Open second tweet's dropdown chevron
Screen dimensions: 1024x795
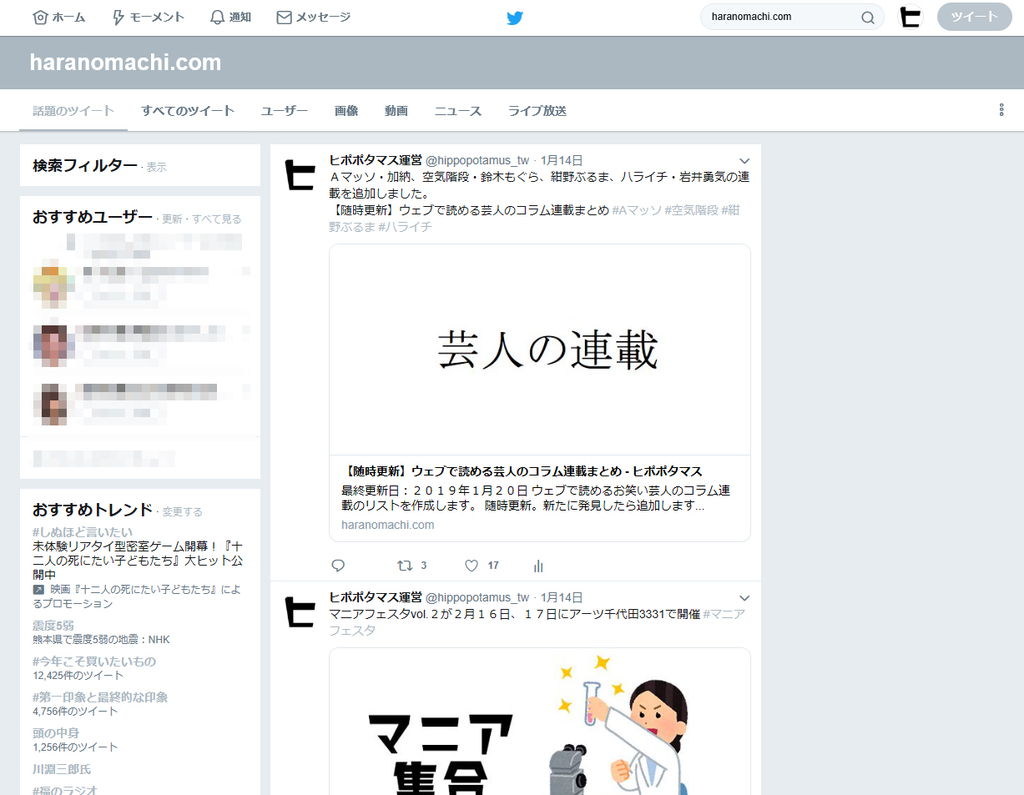pyautogui.click(x=744, y=598)
